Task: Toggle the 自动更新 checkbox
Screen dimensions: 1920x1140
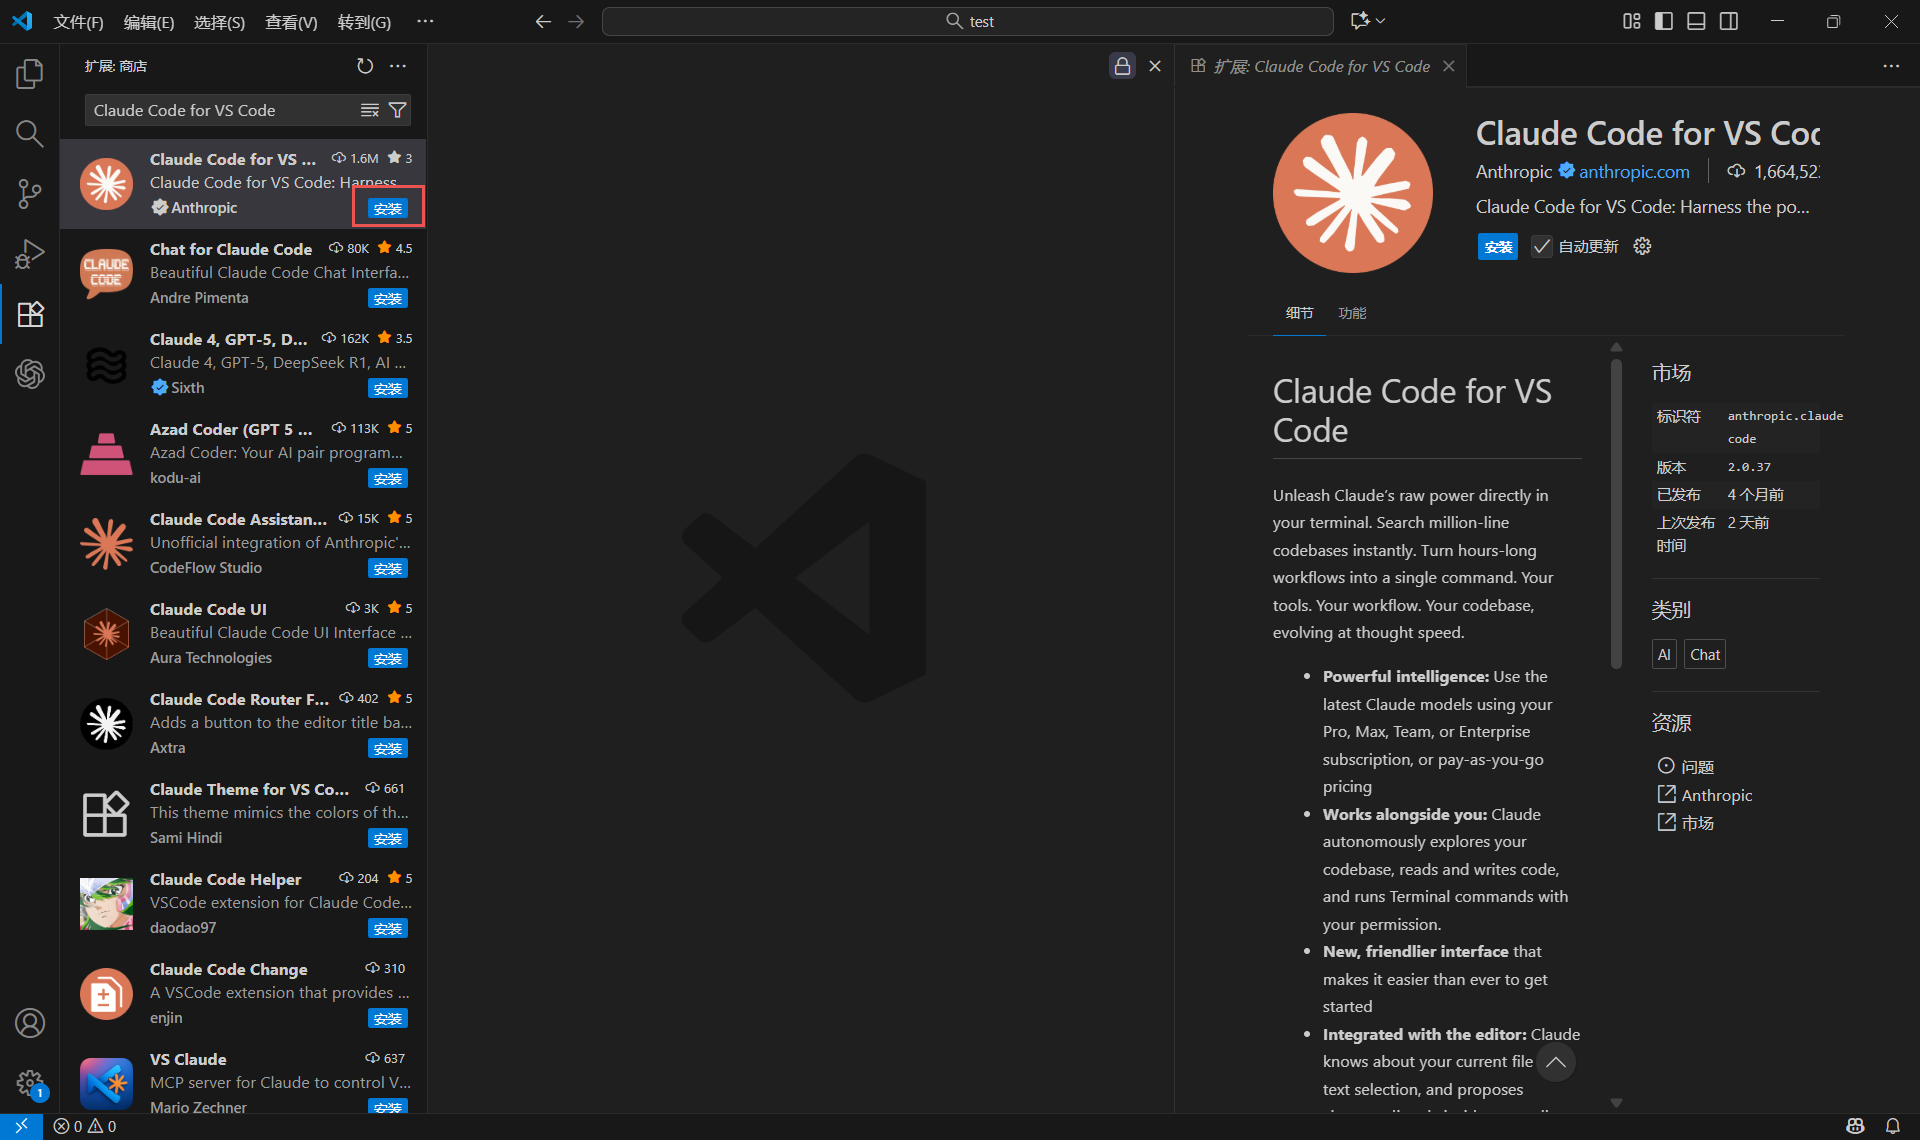Action: pos(1542,246)
